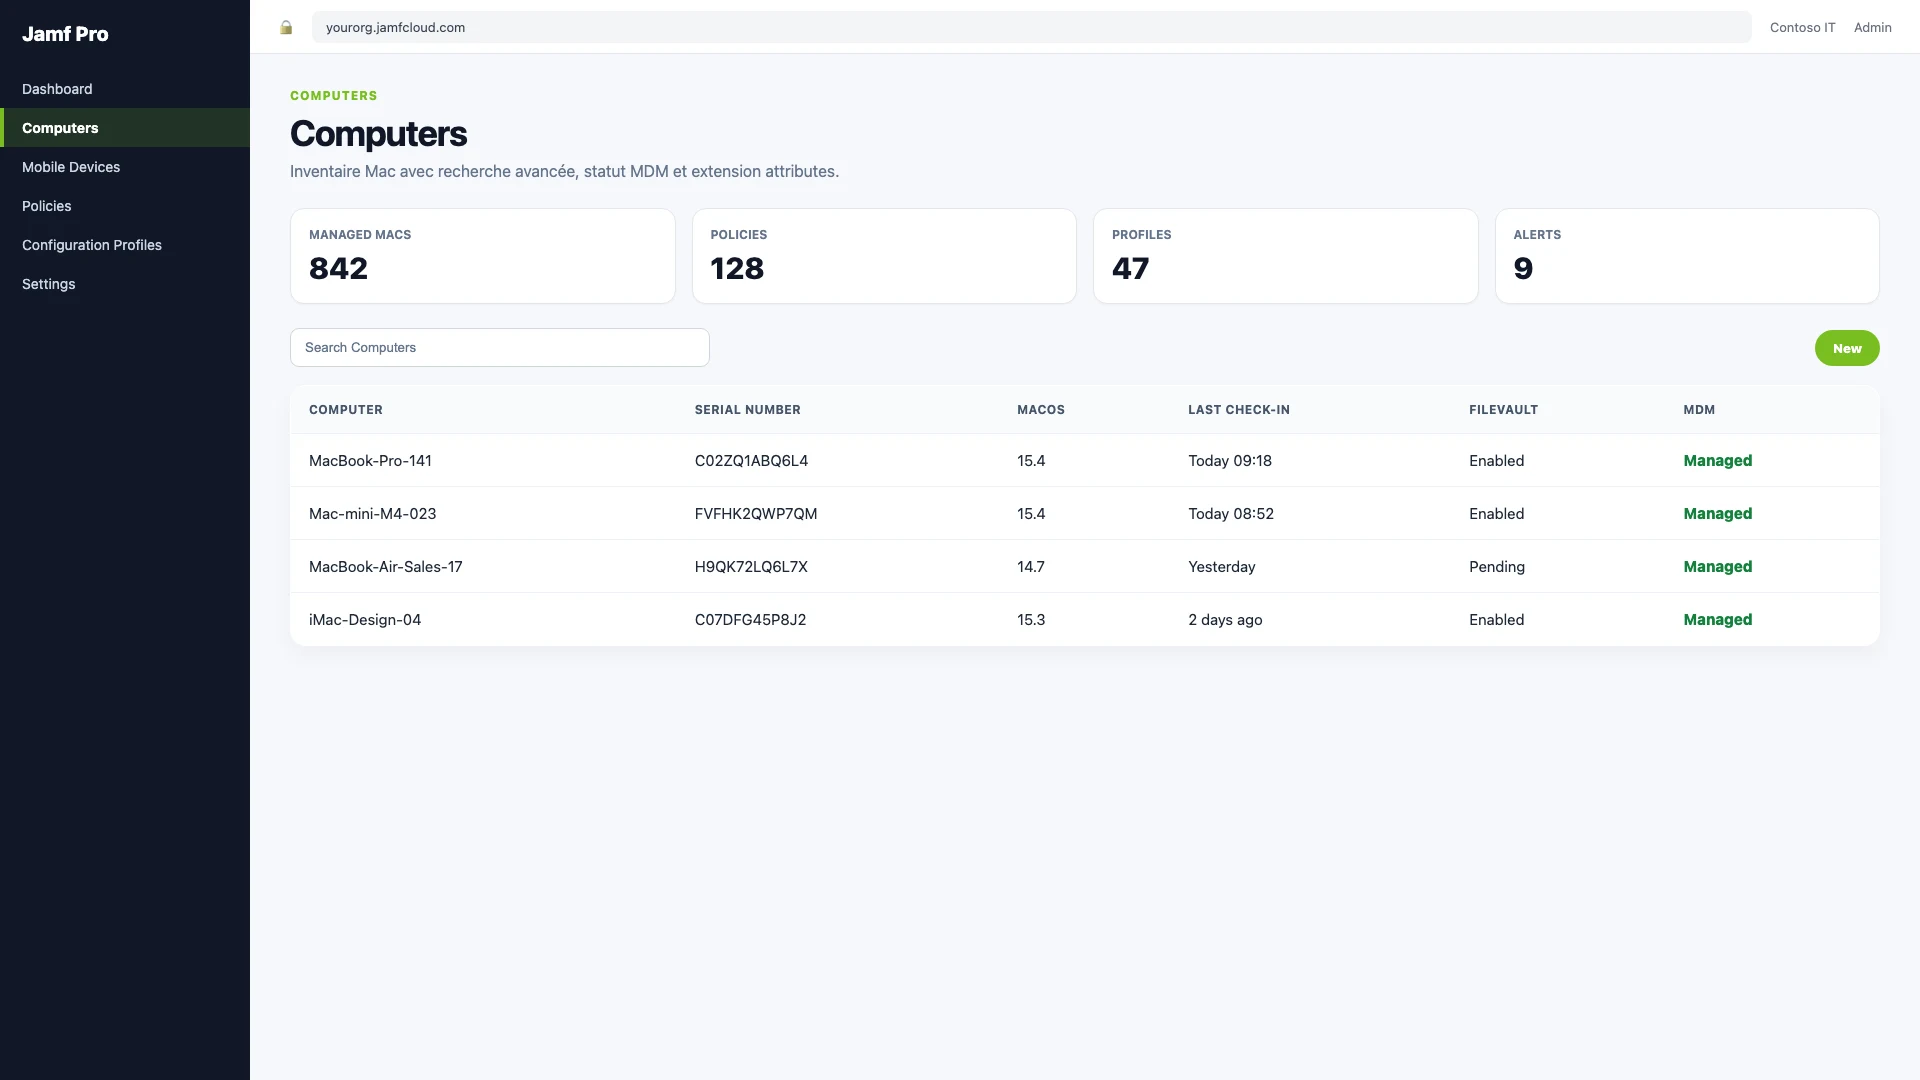1920x1080 pixels.
Task: Sort by the Computer column header
Action: 346,410
